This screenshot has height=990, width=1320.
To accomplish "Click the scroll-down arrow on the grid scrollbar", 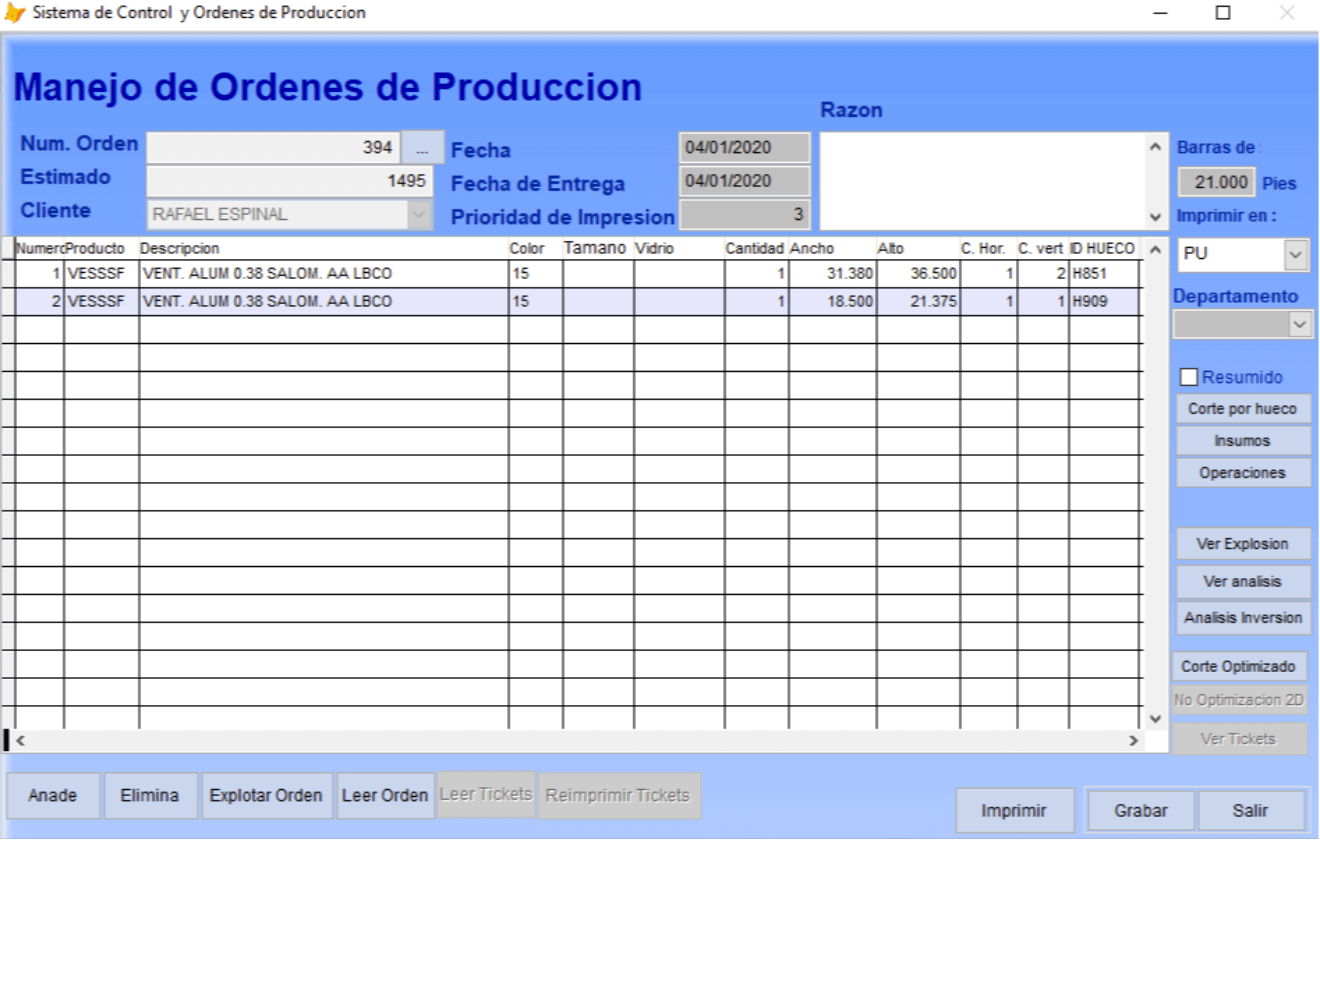I will pos(1155,718).
